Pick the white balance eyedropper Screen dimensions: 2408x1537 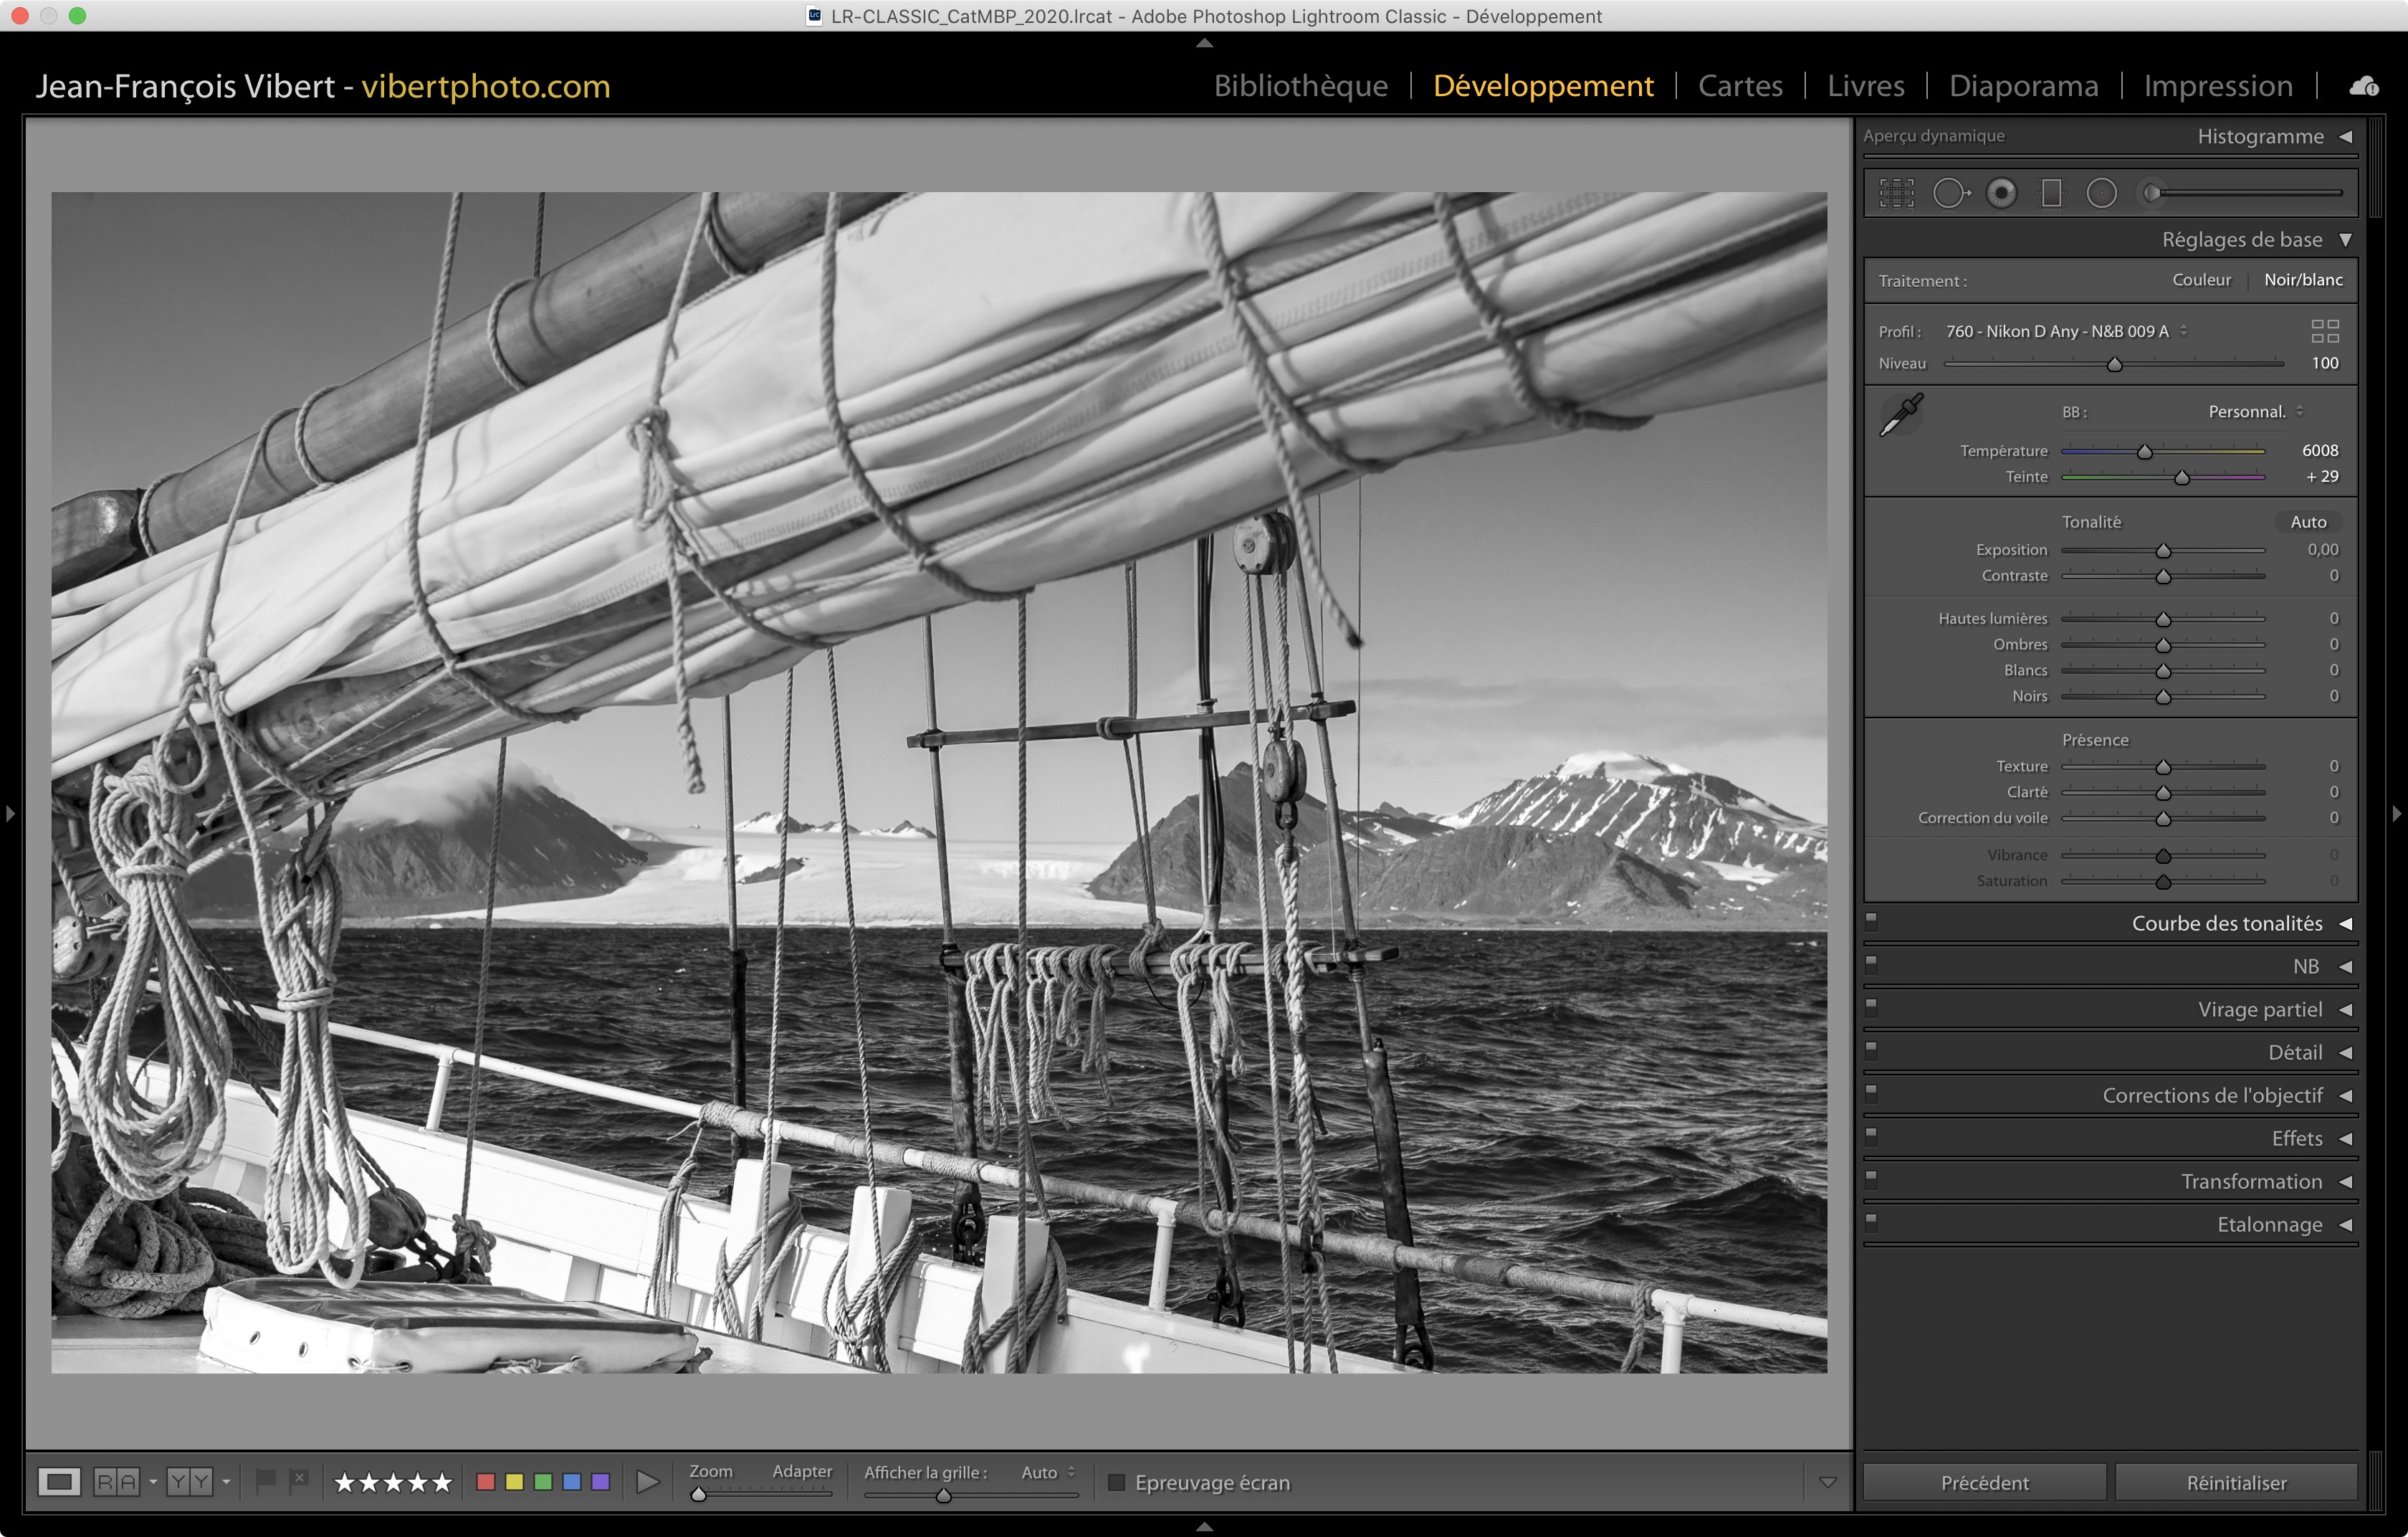[1901, 414]
